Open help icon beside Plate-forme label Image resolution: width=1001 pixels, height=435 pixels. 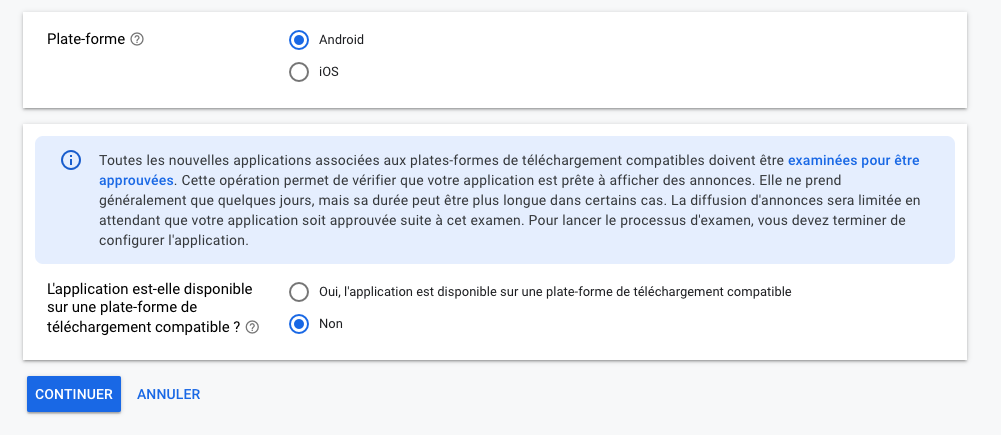click(x=137, y=40)
